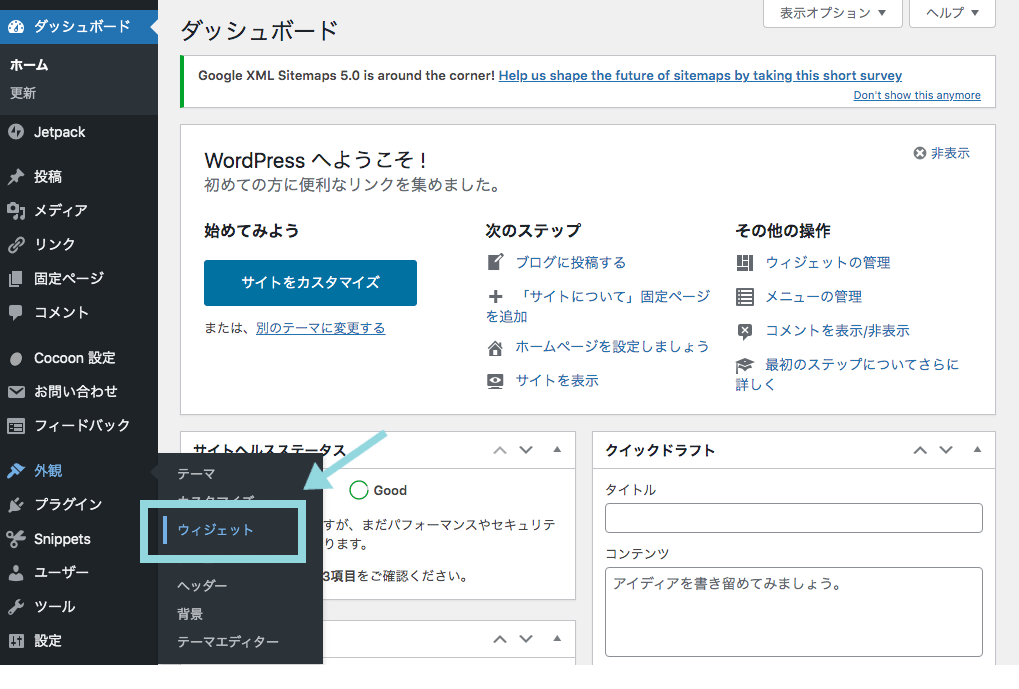Click into the コンテンツ text area
Screen dimensions: 1019x689
coord(793,612)
